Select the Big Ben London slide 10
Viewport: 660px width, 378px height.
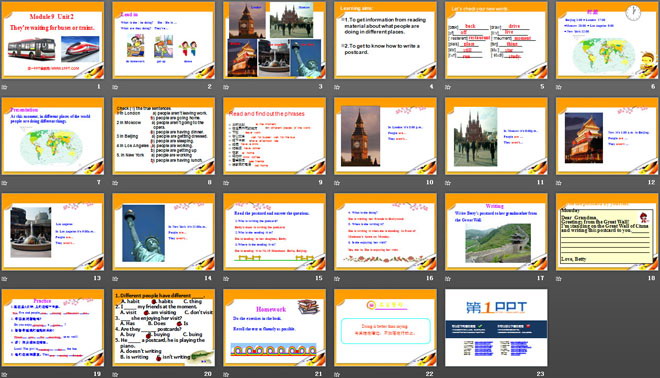(x=385, y=136)
